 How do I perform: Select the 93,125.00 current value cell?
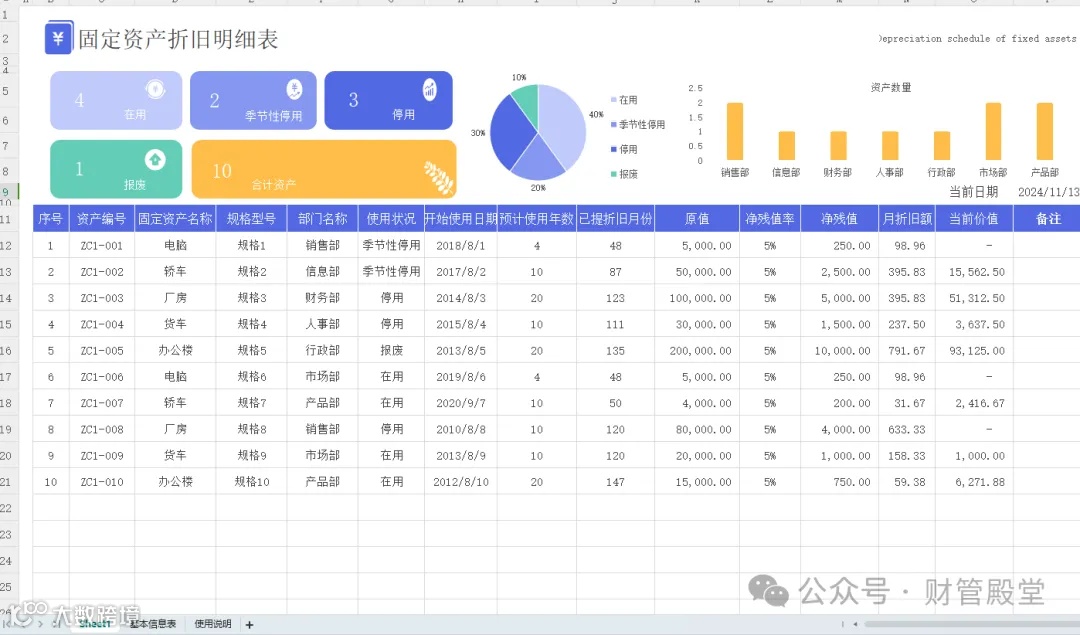(974, 351)
